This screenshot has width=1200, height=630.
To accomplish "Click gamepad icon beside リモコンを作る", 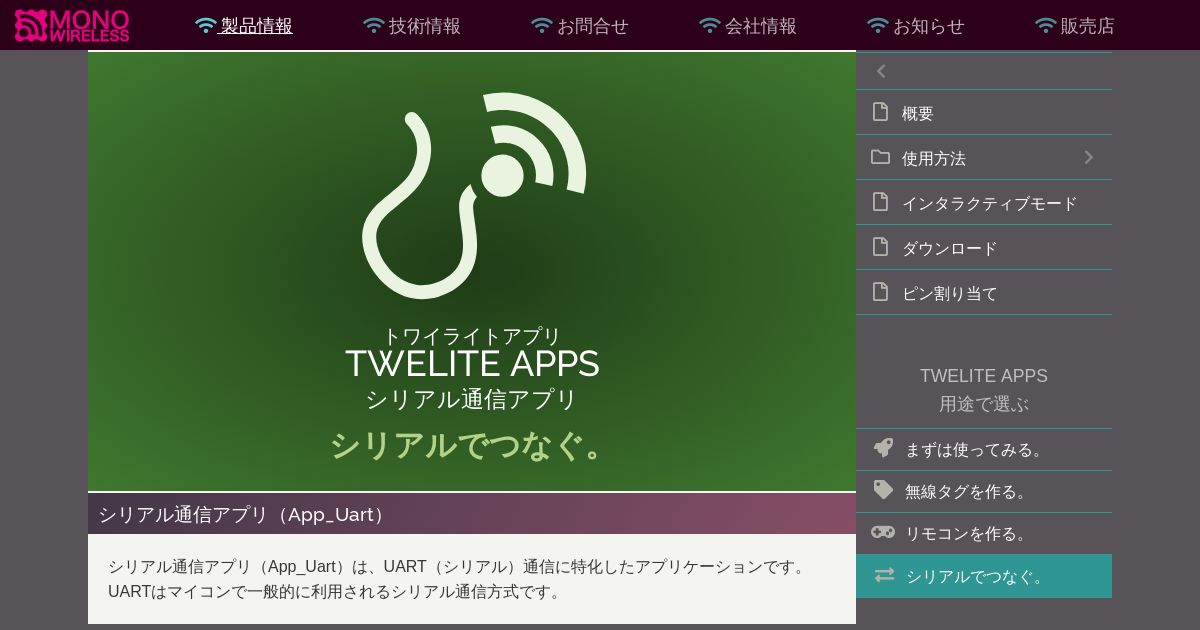I will [883, 532].
